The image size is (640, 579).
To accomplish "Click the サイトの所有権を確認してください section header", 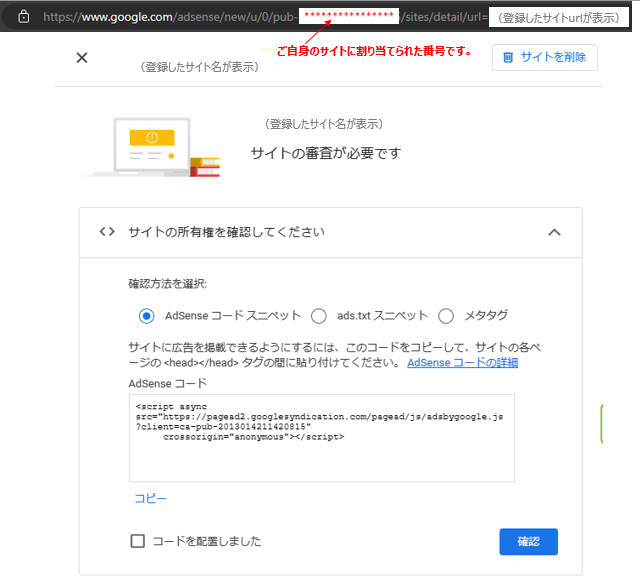I will click(x=226, y=232).
